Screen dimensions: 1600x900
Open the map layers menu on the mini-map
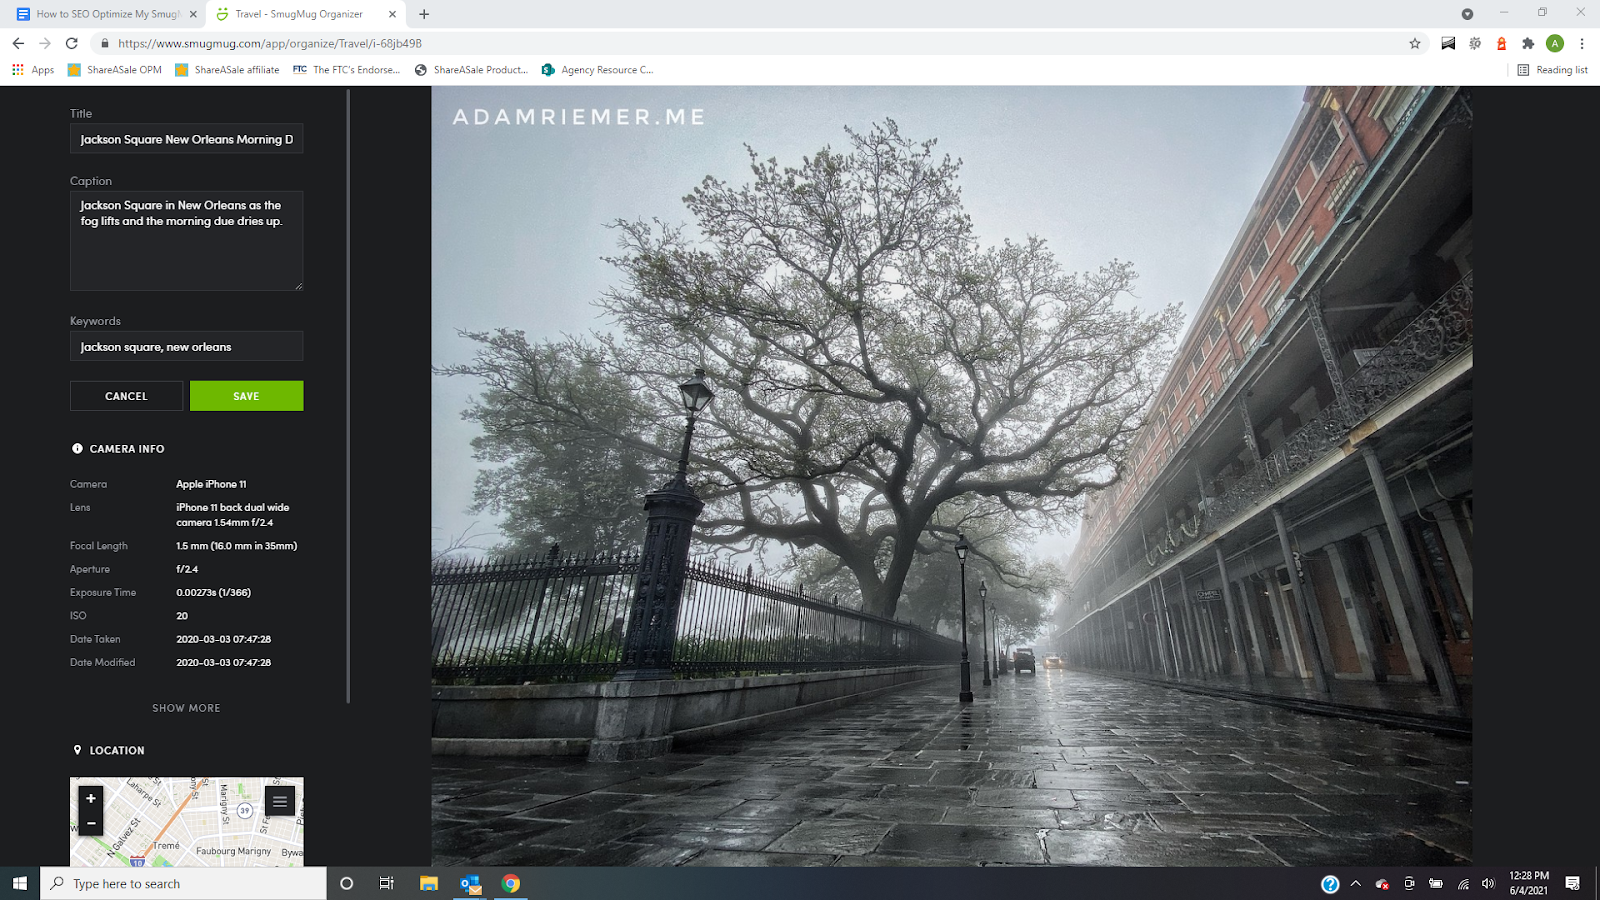[279, 801]
